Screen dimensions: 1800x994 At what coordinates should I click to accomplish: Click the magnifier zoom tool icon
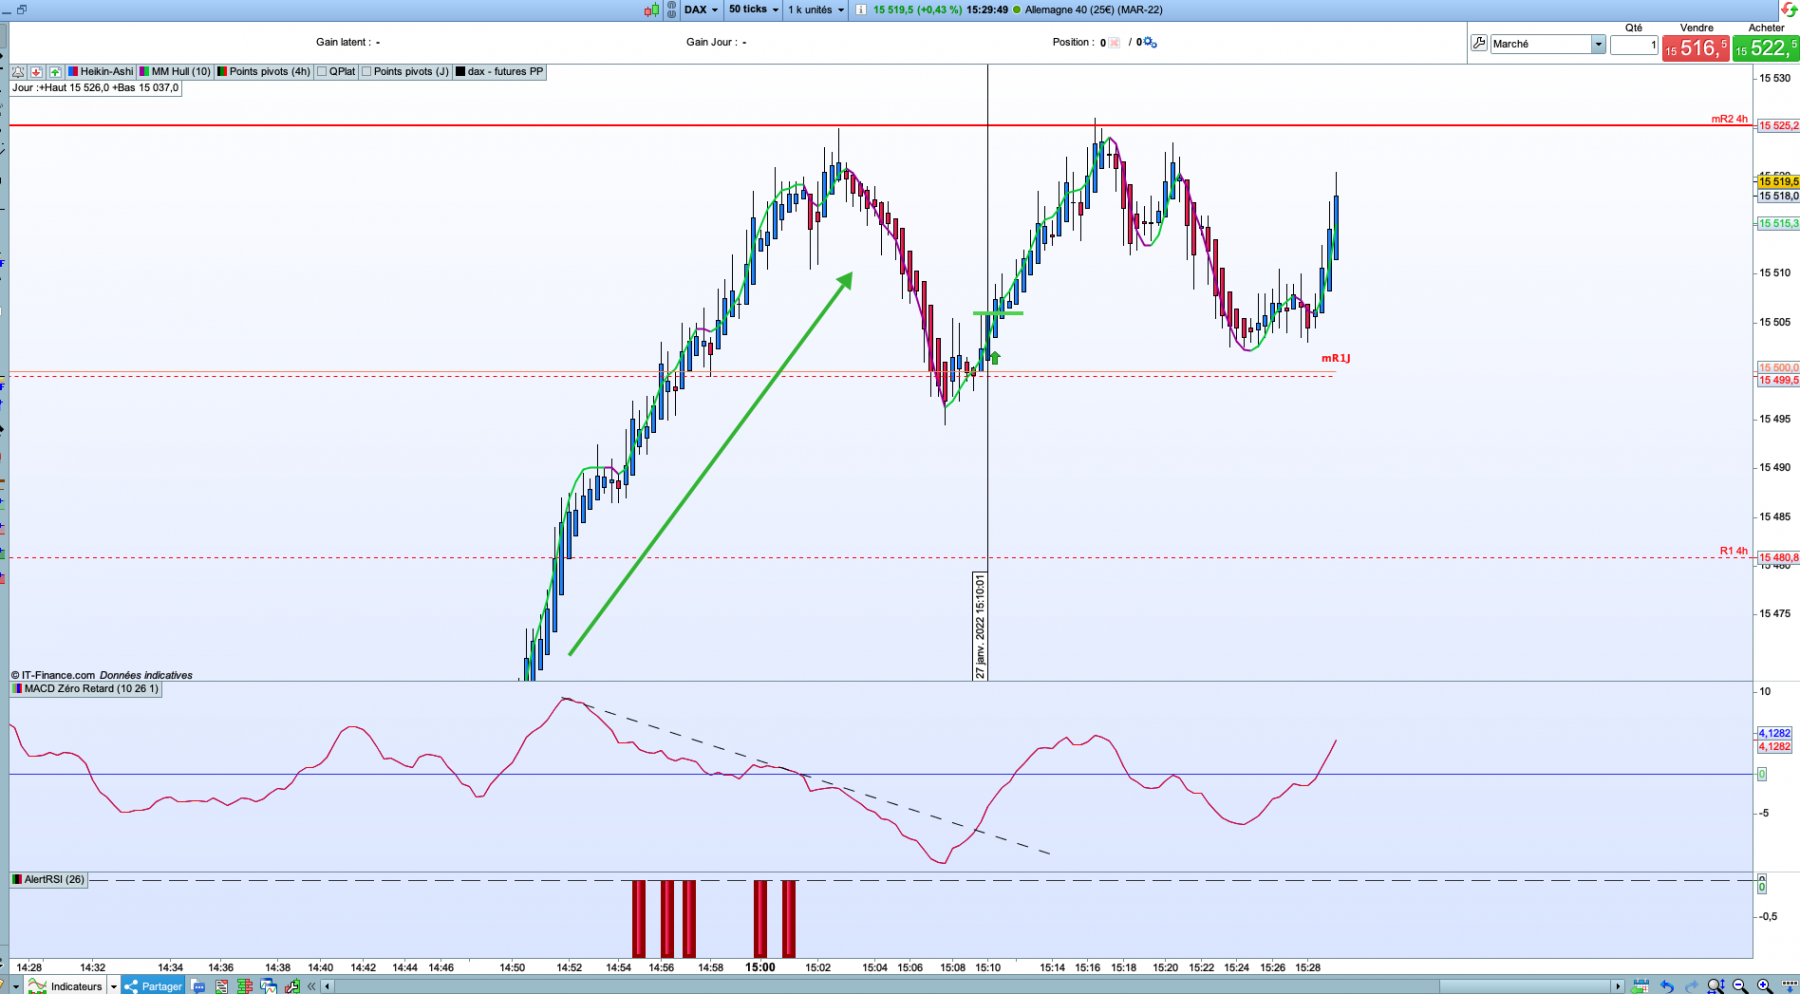click(x=1716, y=987)
